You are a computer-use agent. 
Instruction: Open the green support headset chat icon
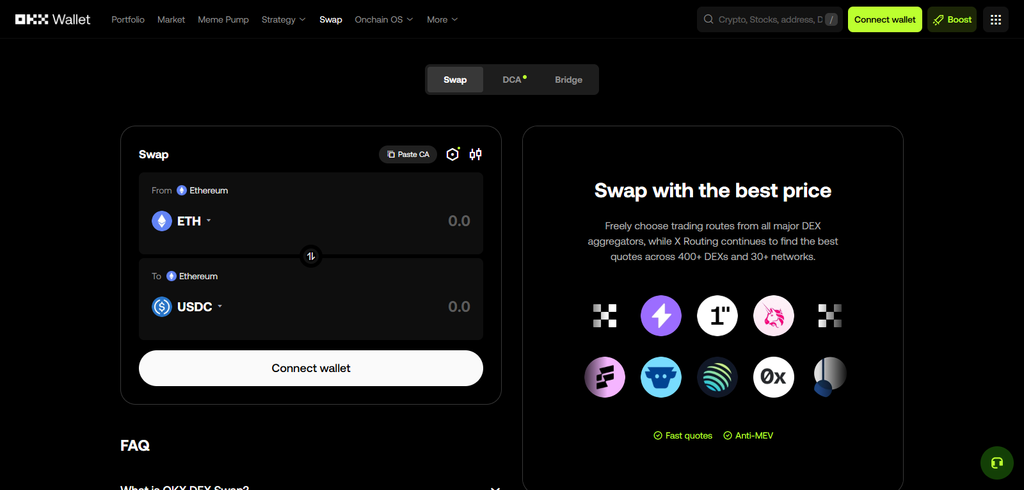pyautogui.click(x=997, y=463)
